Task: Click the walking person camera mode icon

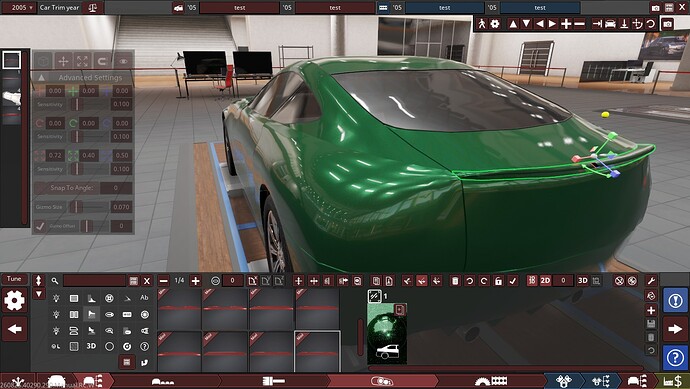Action: pos(482,24)
